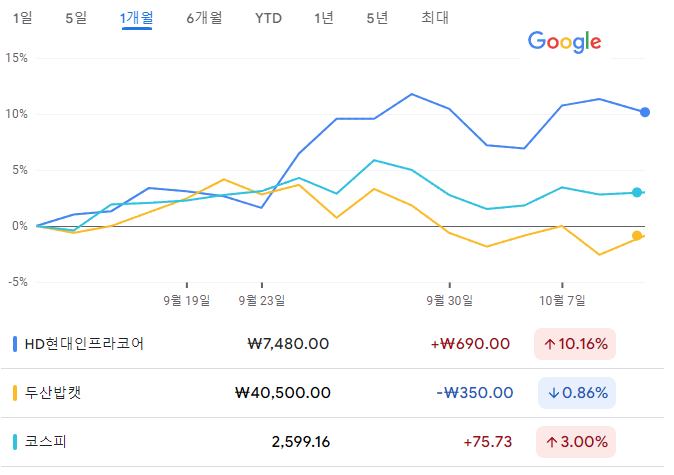Screen dimensions: 674x475
Task: Click the Google logo
Action: pyautogui.click(x=564, y=42)
